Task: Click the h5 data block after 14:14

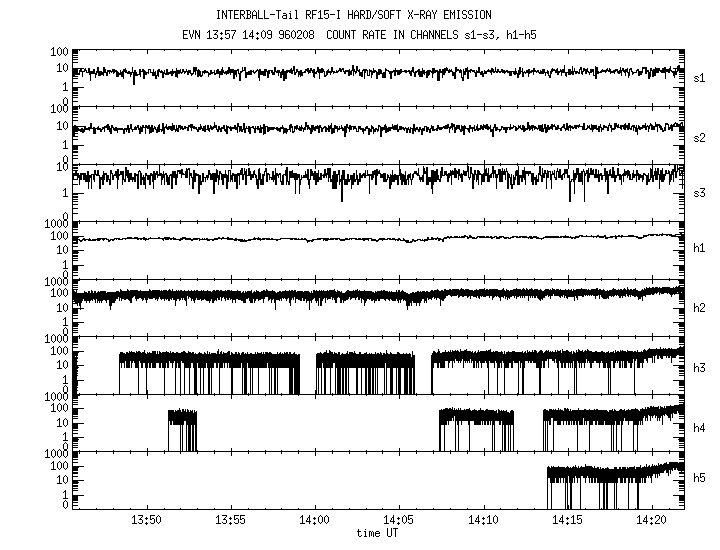Action: [612, 478]
